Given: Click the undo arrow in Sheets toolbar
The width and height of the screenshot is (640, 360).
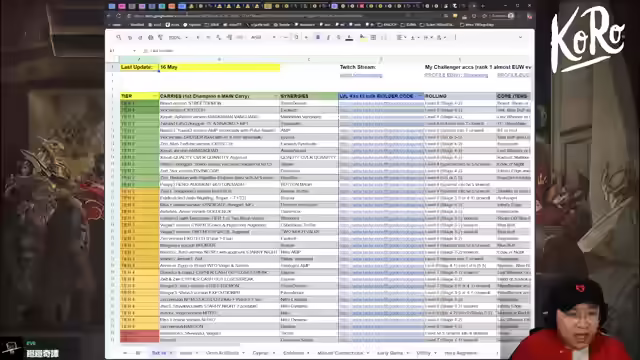Looking at the screenshot, I should [x=130, y=38].
